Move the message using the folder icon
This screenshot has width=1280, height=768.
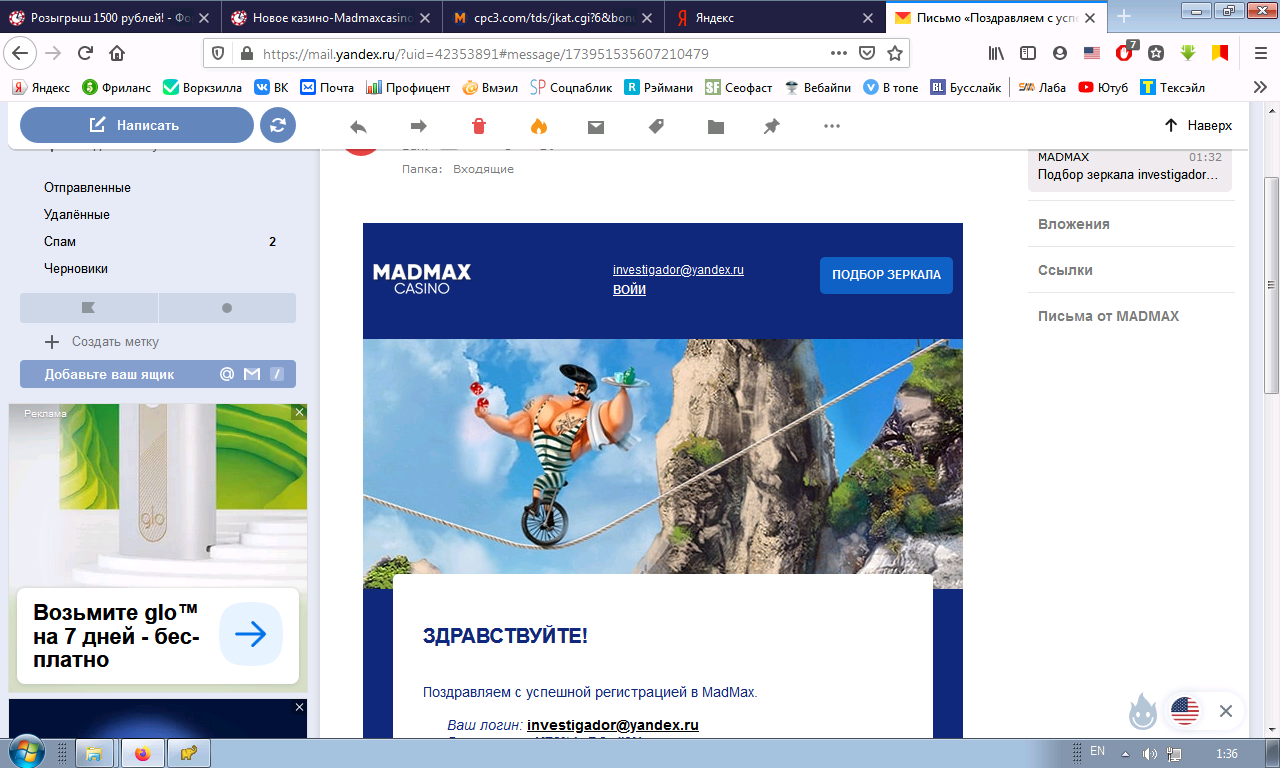pos(715,126)
